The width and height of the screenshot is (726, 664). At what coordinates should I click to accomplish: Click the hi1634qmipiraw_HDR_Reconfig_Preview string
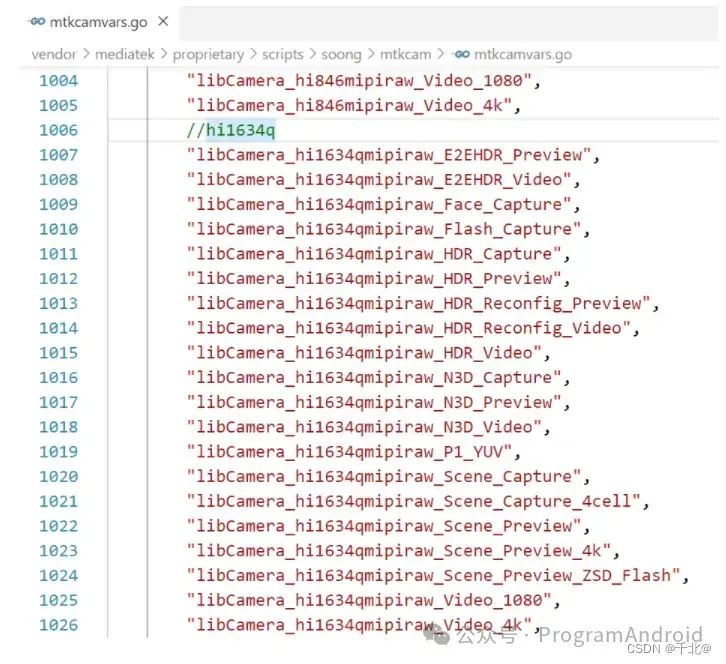pyautogui.click(x=419, y=304)
